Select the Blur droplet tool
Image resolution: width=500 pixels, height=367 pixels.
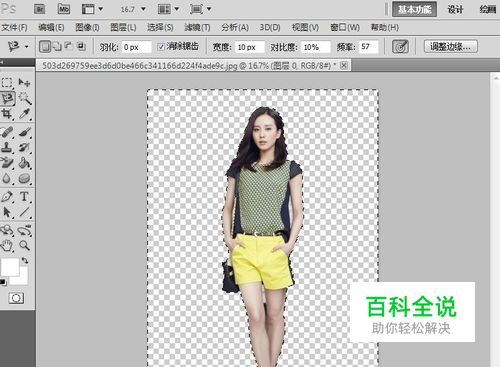[x=7, y=178]
